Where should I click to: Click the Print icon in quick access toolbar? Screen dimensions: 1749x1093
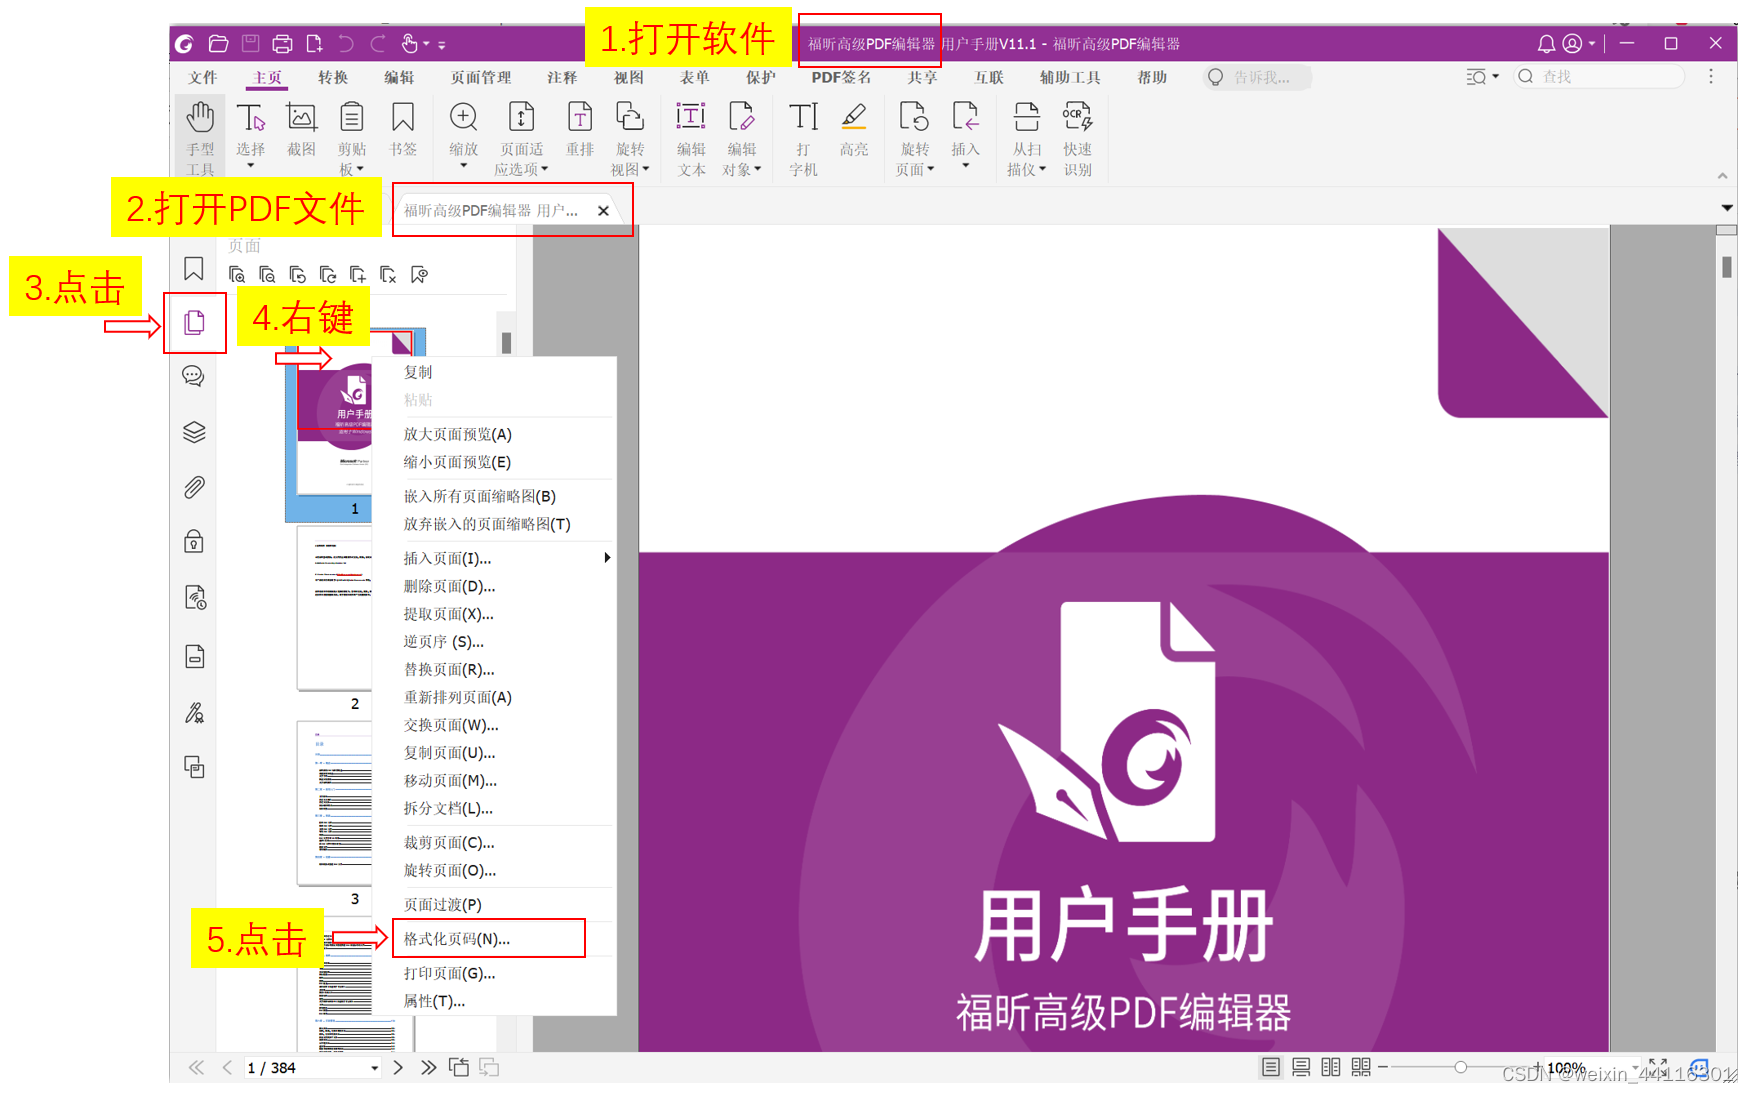[282, 43]
